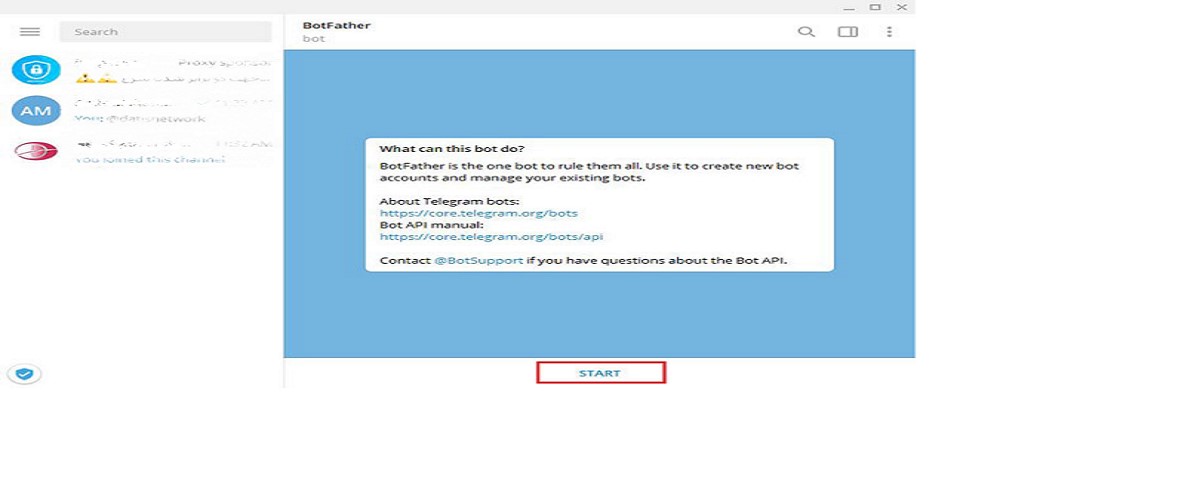The image size is (1200, 500).
Task: Click the @BotSupport mention link
Action: click(478, 261)
